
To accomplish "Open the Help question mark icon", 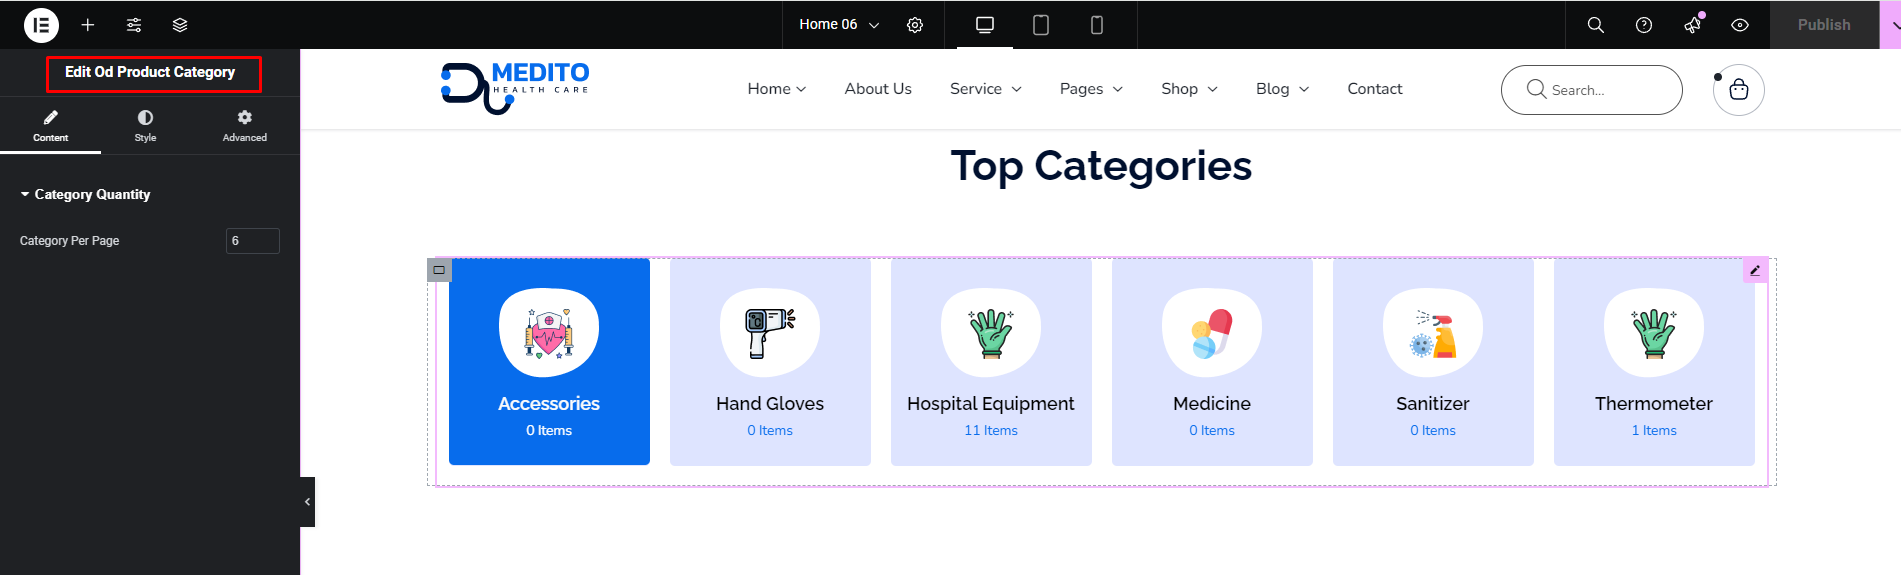I will [1643, 25].
